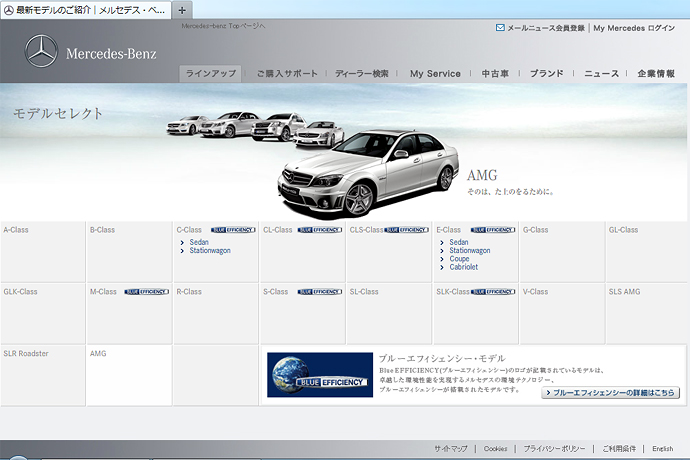Screen dimensions: 690x460
Task: Select the SLR Roadster model cell
Action: [43, 375]
